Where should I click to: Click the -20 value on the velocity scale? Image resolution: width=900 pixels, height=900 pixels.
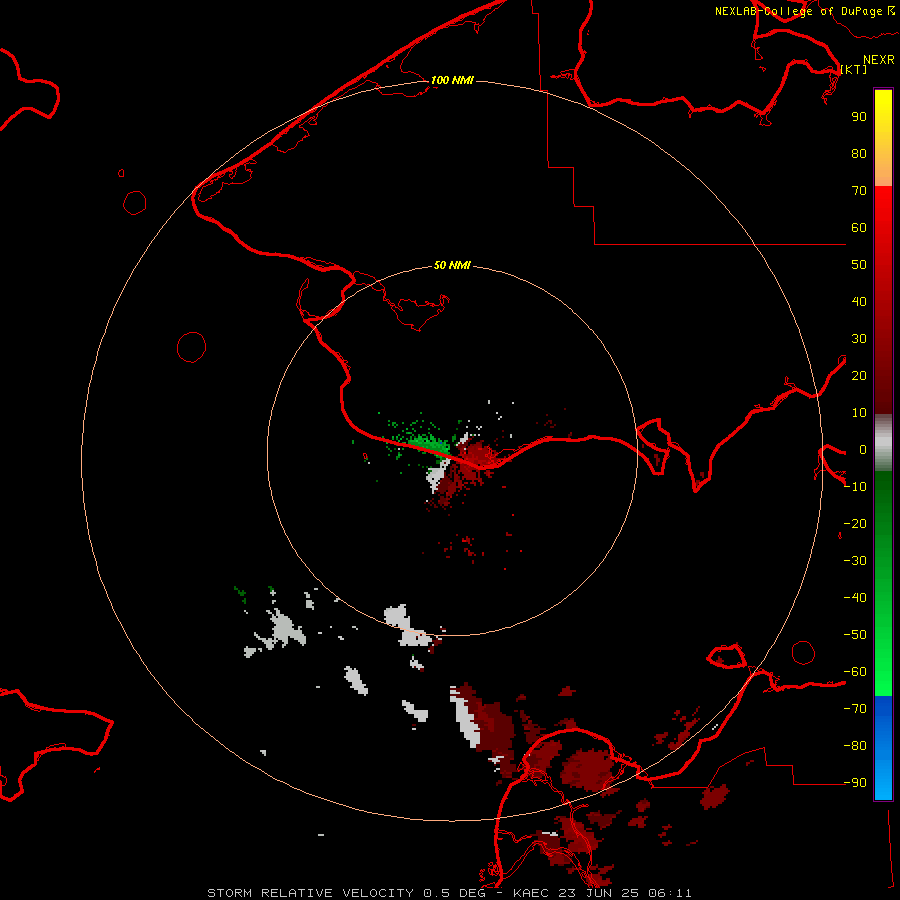[x=855, y=523]
